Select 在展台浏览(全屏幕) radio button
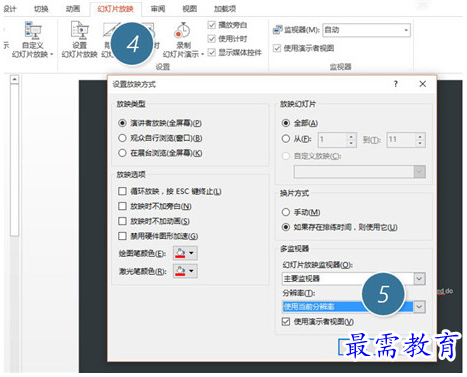 pyautogui.click(x=122, y=153)
